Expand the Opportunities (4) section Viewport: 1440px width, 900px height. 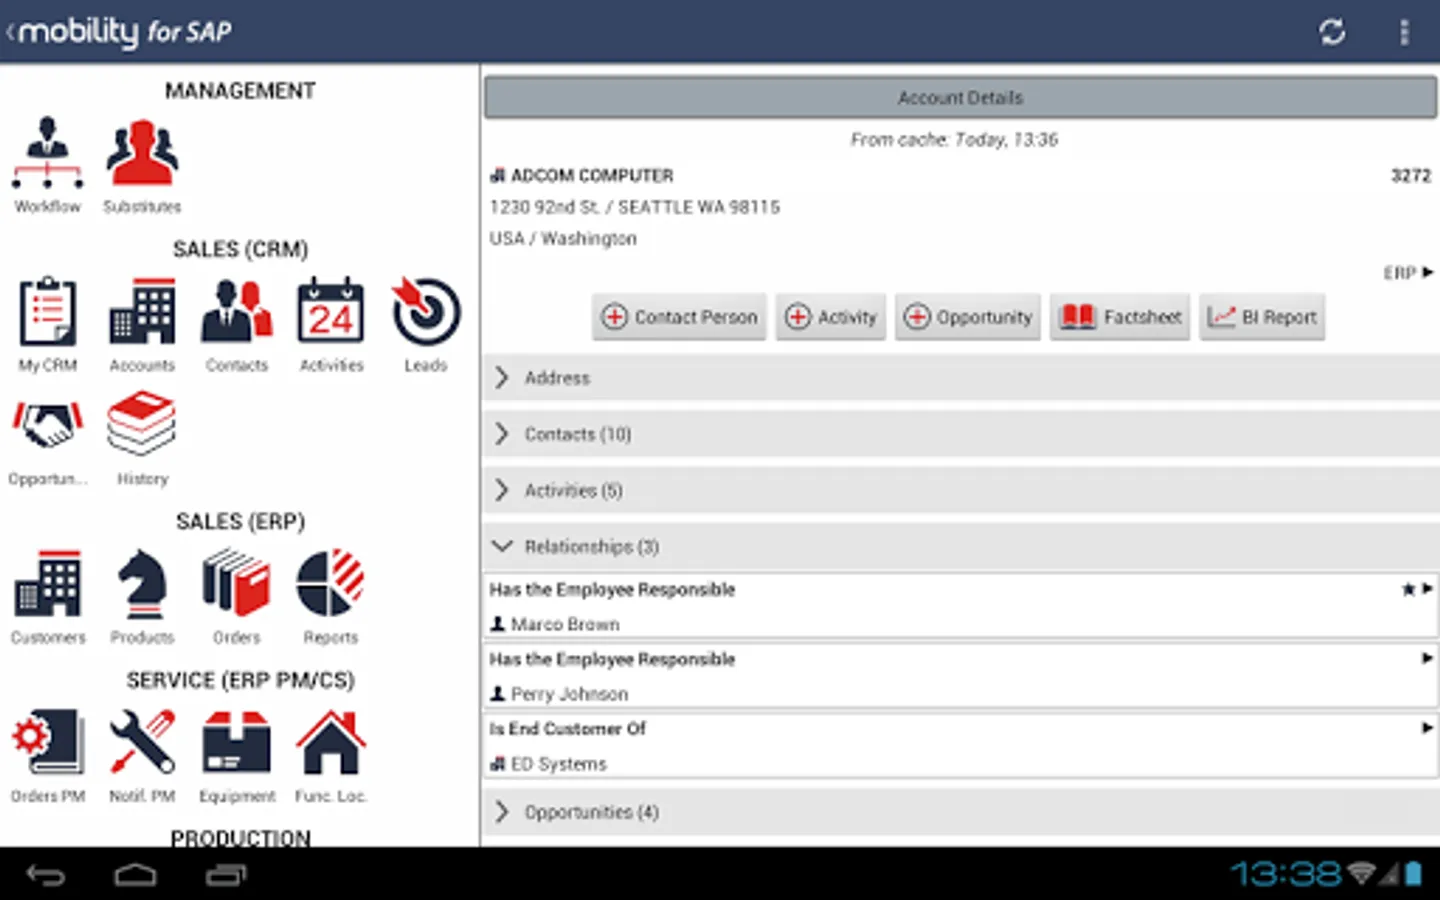pyautogui.click(x=961, y=811)
